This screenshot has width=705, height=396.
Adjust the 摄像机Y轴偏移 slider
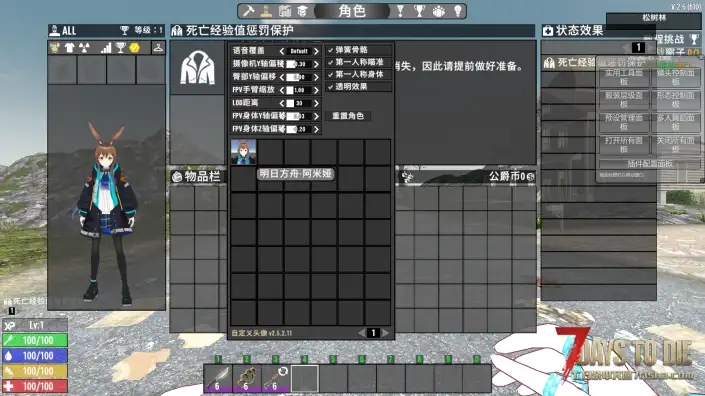point(299,64)
